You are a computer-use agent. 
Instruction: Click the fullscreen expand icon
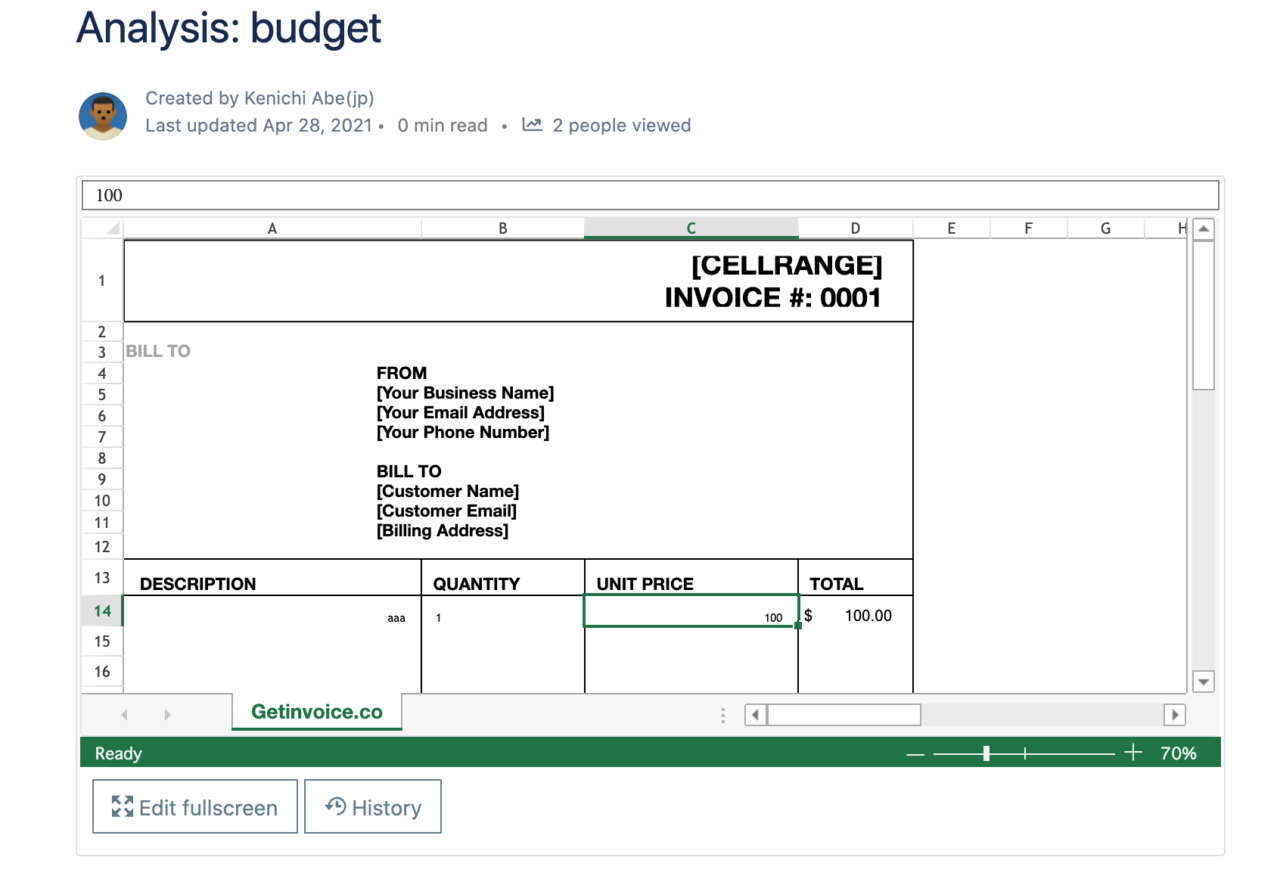[x=121, y=806]
